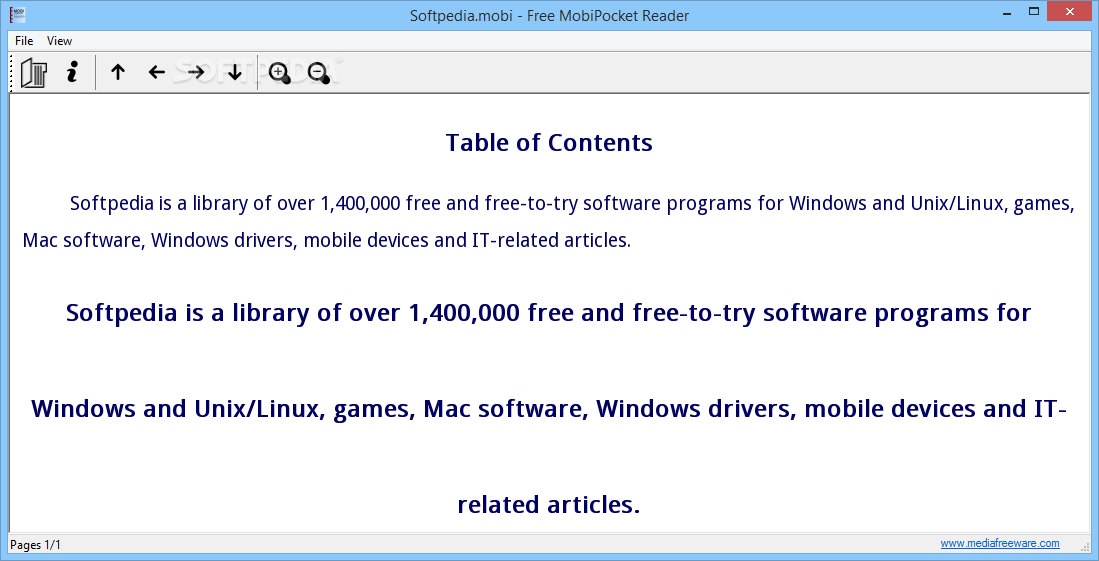Go back with the left arrow icon

click(x=156, y=72)
